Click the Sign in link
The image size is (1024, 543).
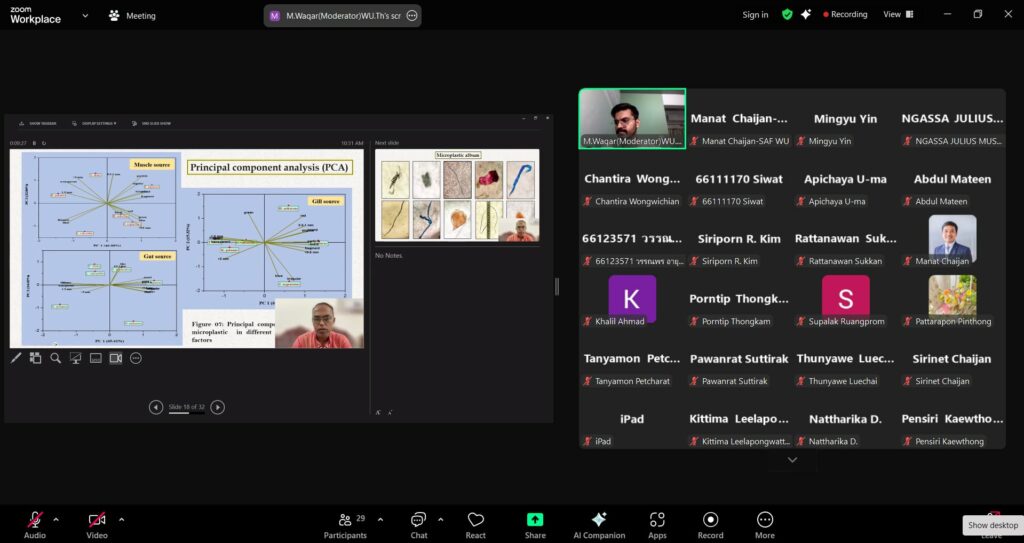point(755,15)
